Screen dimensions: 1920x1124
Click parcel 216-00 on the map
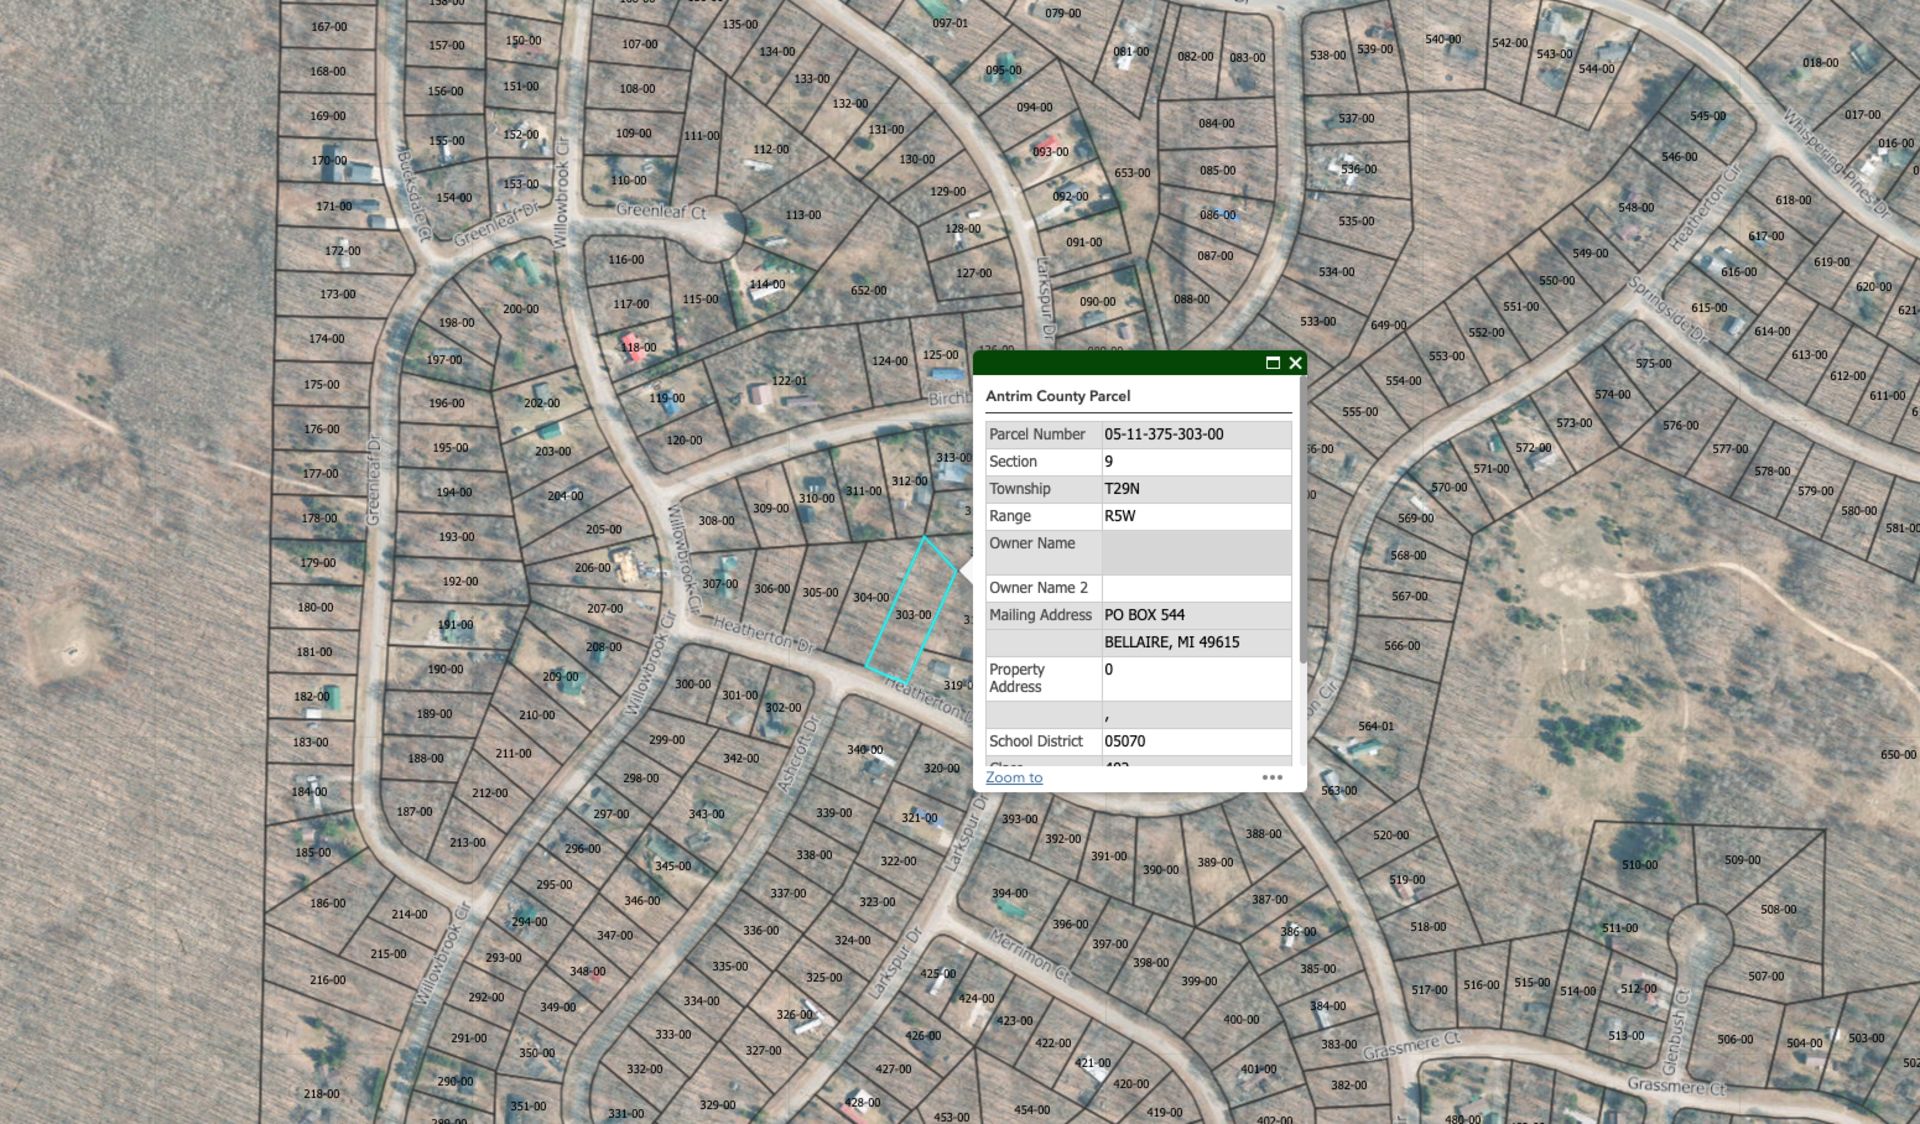(x=327, y=979)
